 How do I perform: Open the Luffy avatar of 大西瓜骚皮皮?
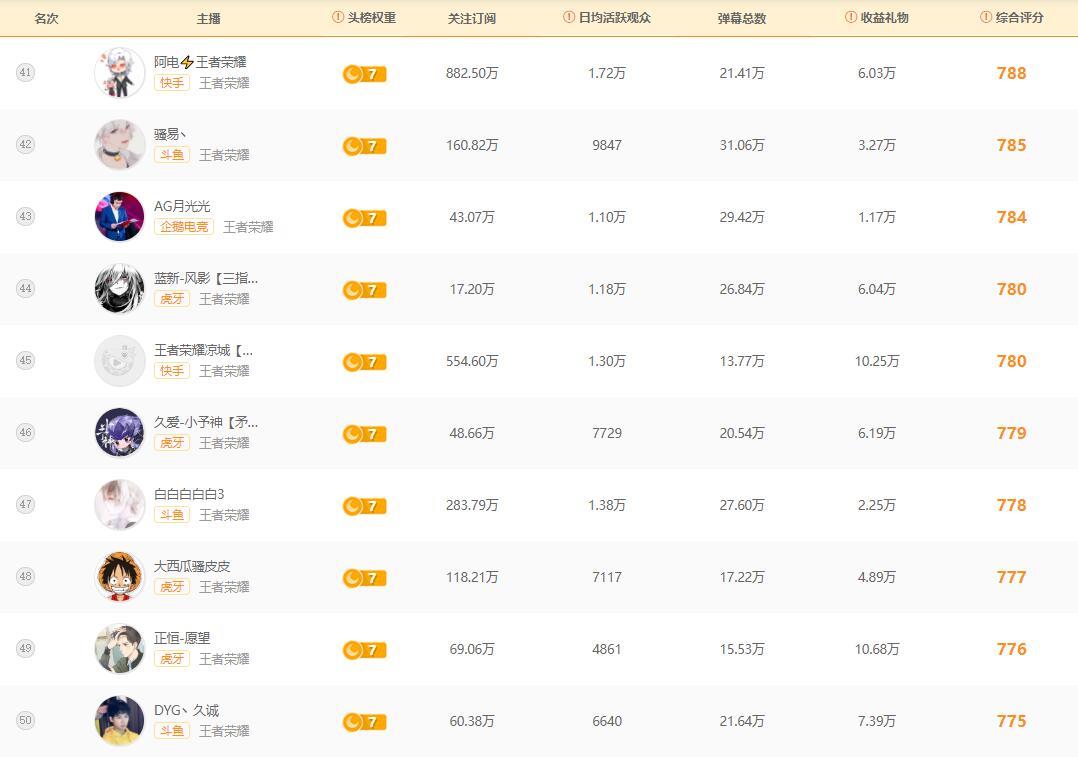(x=119, y=577)
